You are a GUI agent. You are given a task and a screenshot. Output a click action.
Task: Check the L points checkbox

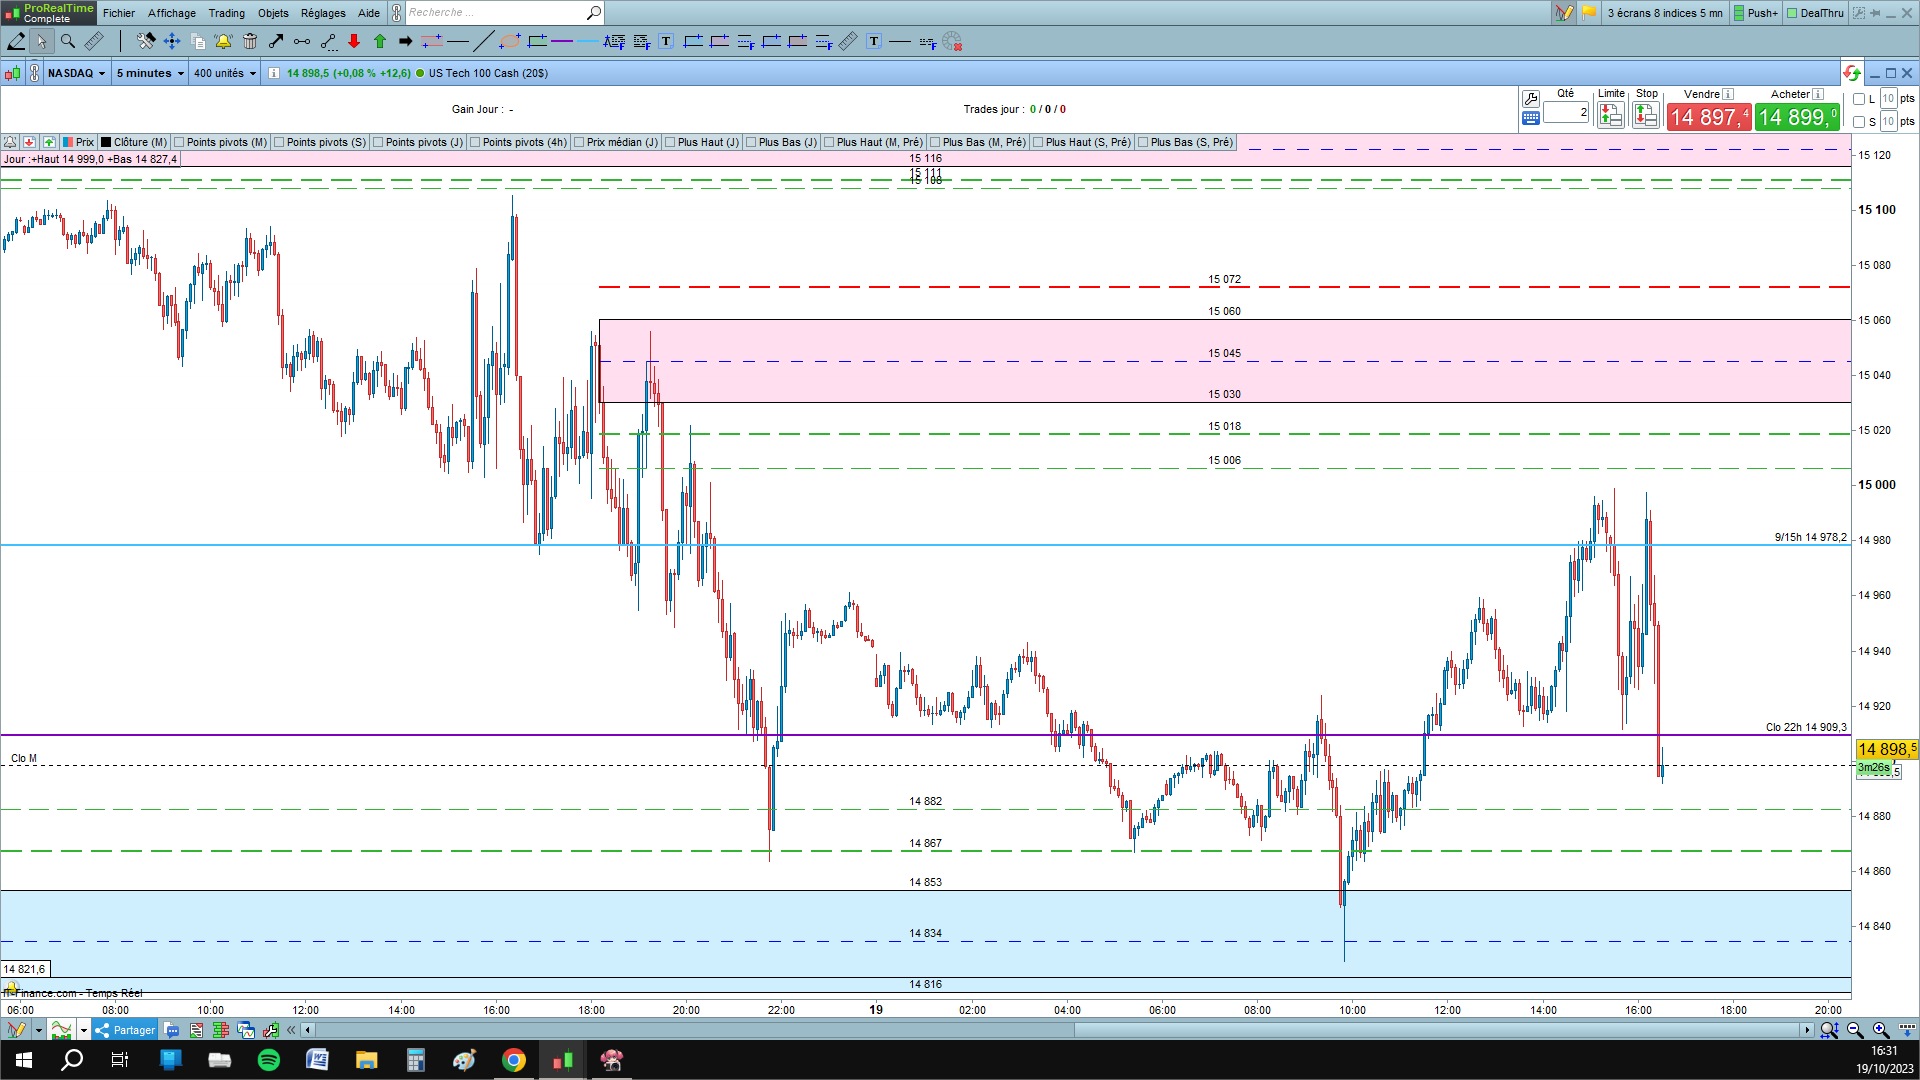click(1859, 99)
